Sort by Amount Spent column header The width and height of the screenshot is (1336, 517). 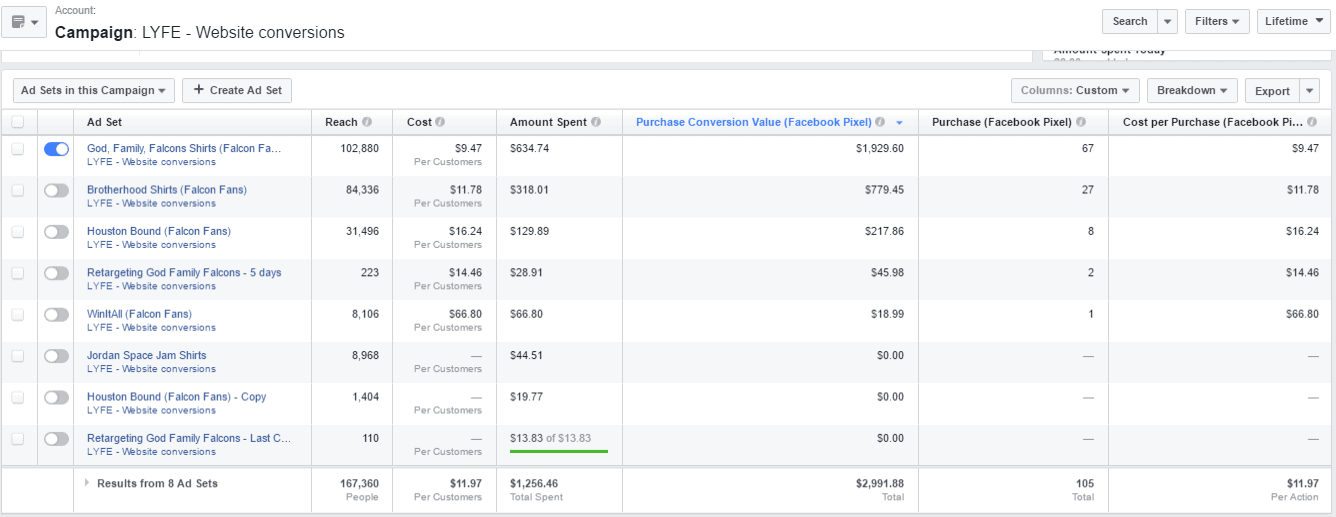pyautogui.click(x=548, y=122)
